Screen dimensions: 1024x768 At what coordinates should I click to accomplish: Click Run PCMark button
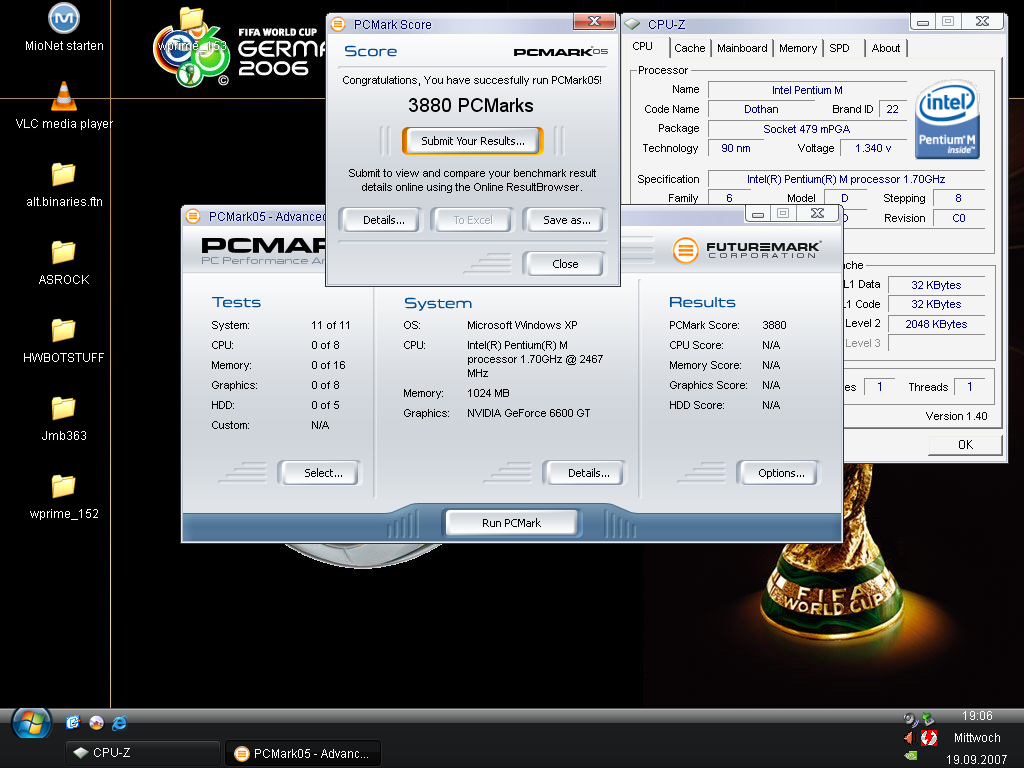[511, 522]
